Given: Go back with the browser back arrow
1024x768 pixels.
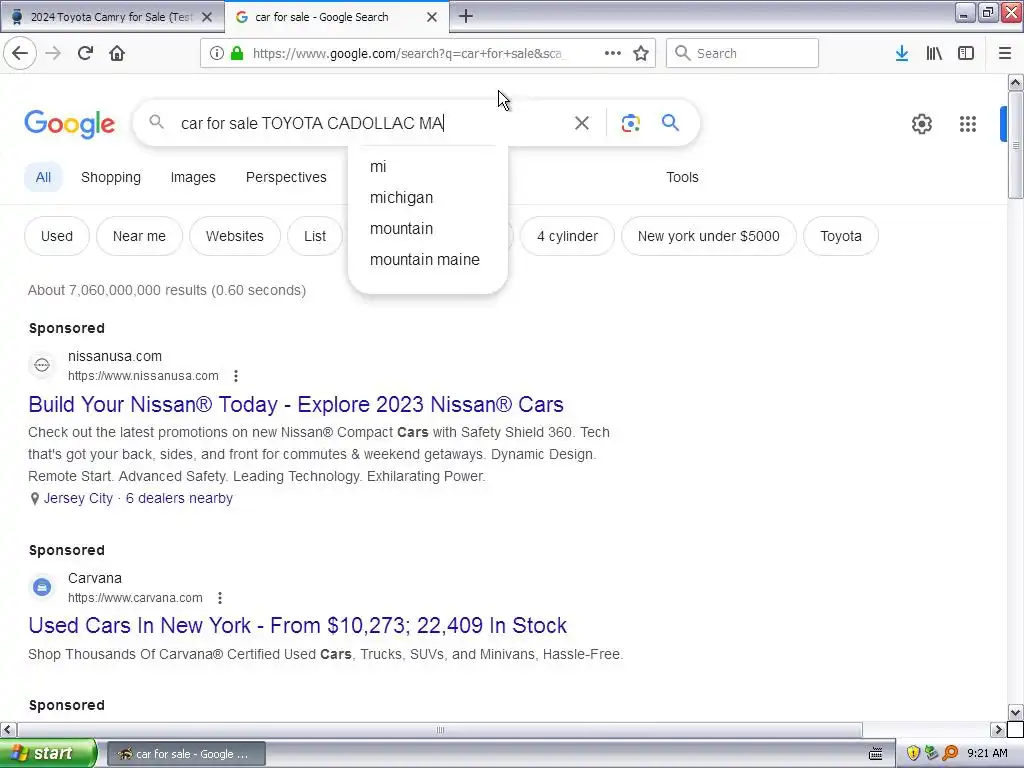Looking at the screenshot, I should pyautogui.click(x=20, y=53).
